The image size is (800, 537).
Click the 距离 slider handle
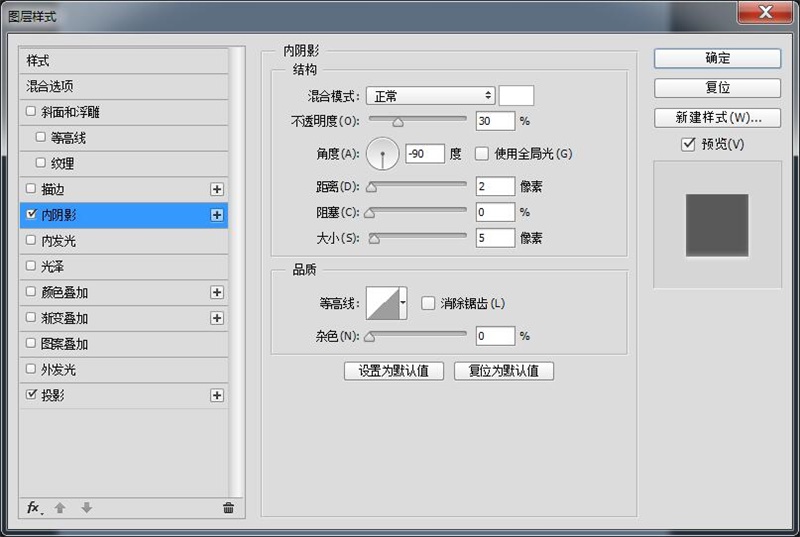[371, 188]
